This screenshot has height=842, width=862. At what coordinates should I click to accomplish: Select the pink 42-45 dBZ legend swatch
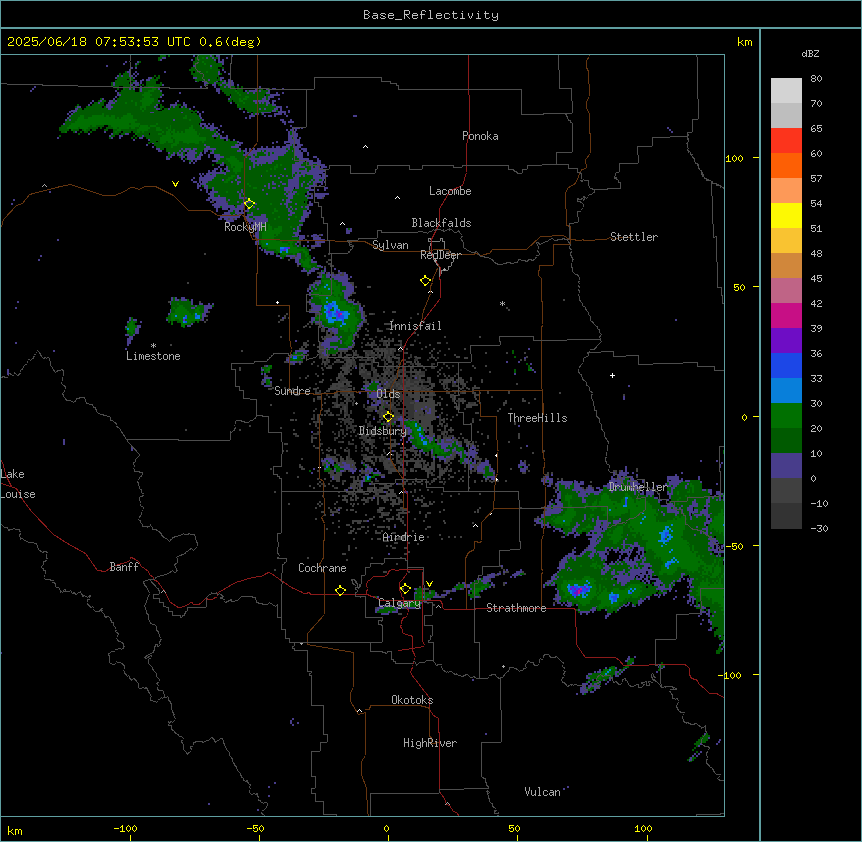tap(786, 291)
